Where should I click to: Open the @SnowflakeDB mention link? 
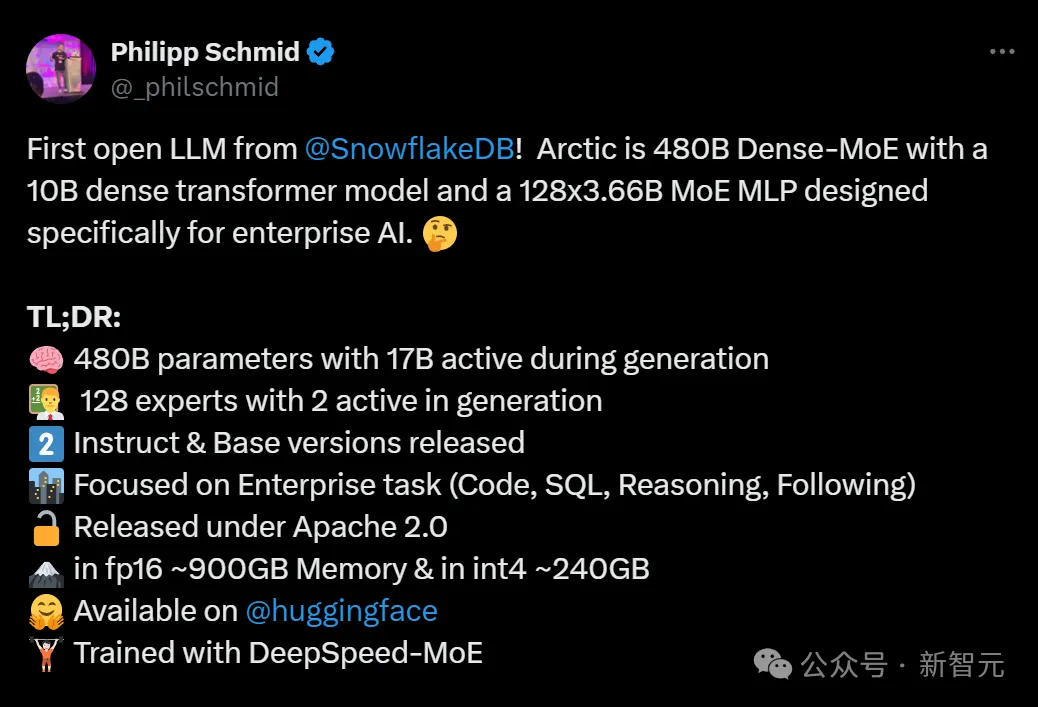point(410,149)
